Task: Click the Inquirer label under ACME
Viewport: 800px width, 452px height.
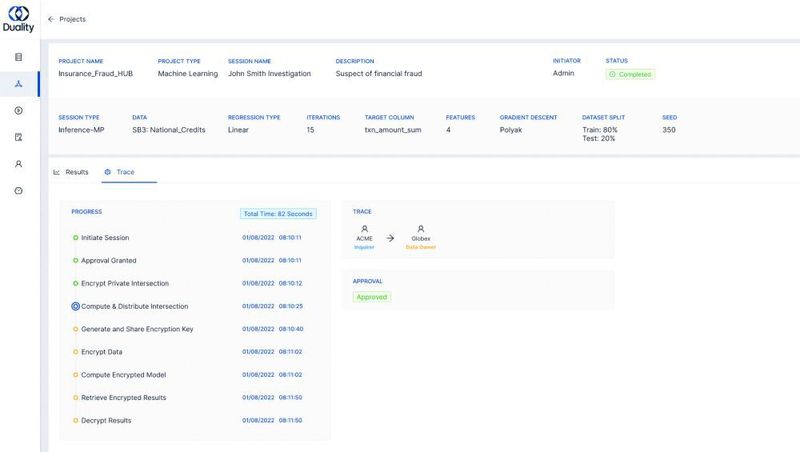Action: click(x=364, y=247)
